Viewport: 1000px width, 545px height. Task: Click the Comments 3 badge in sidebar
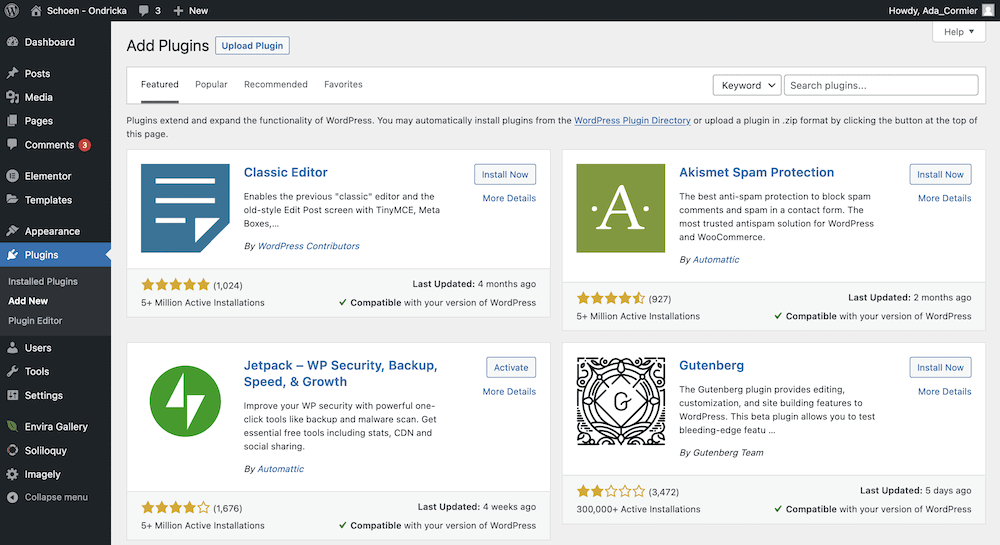(84, 145)
